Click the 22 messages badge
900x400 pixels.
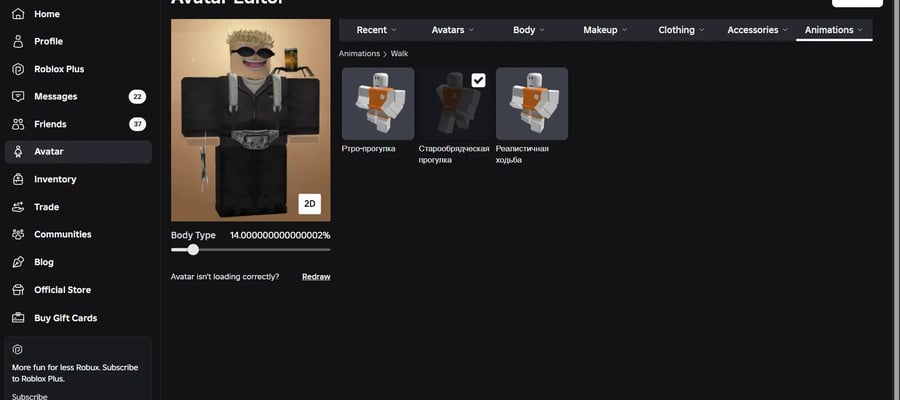tap(137, 96)
